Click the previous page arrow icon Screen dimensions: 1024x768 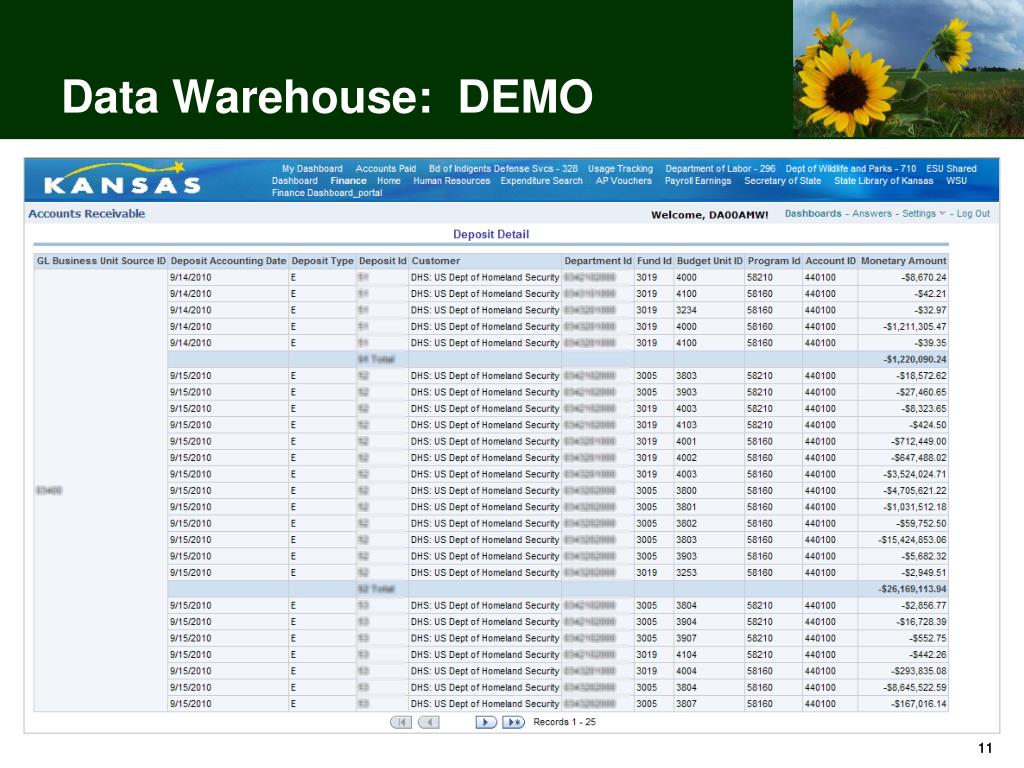tap(428, 722)
